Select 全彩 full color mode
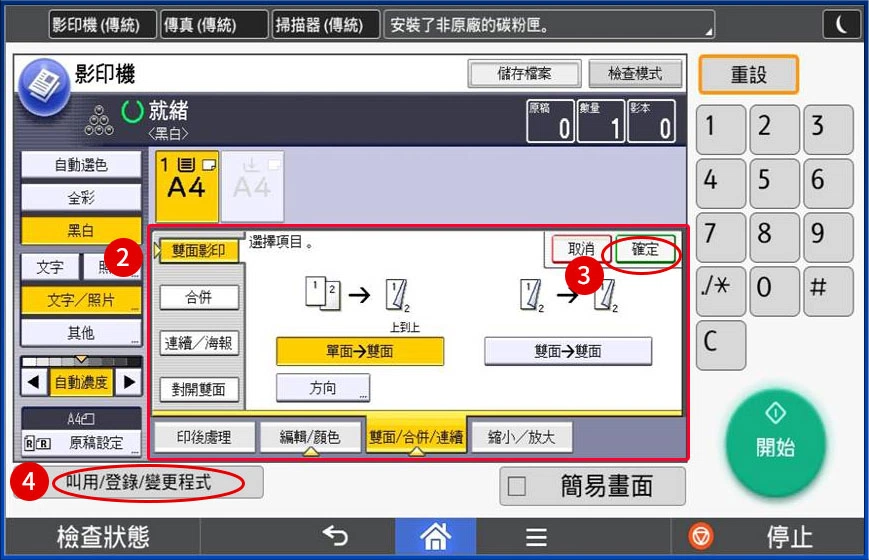869x560 pixels. click(x=81, y=197)
